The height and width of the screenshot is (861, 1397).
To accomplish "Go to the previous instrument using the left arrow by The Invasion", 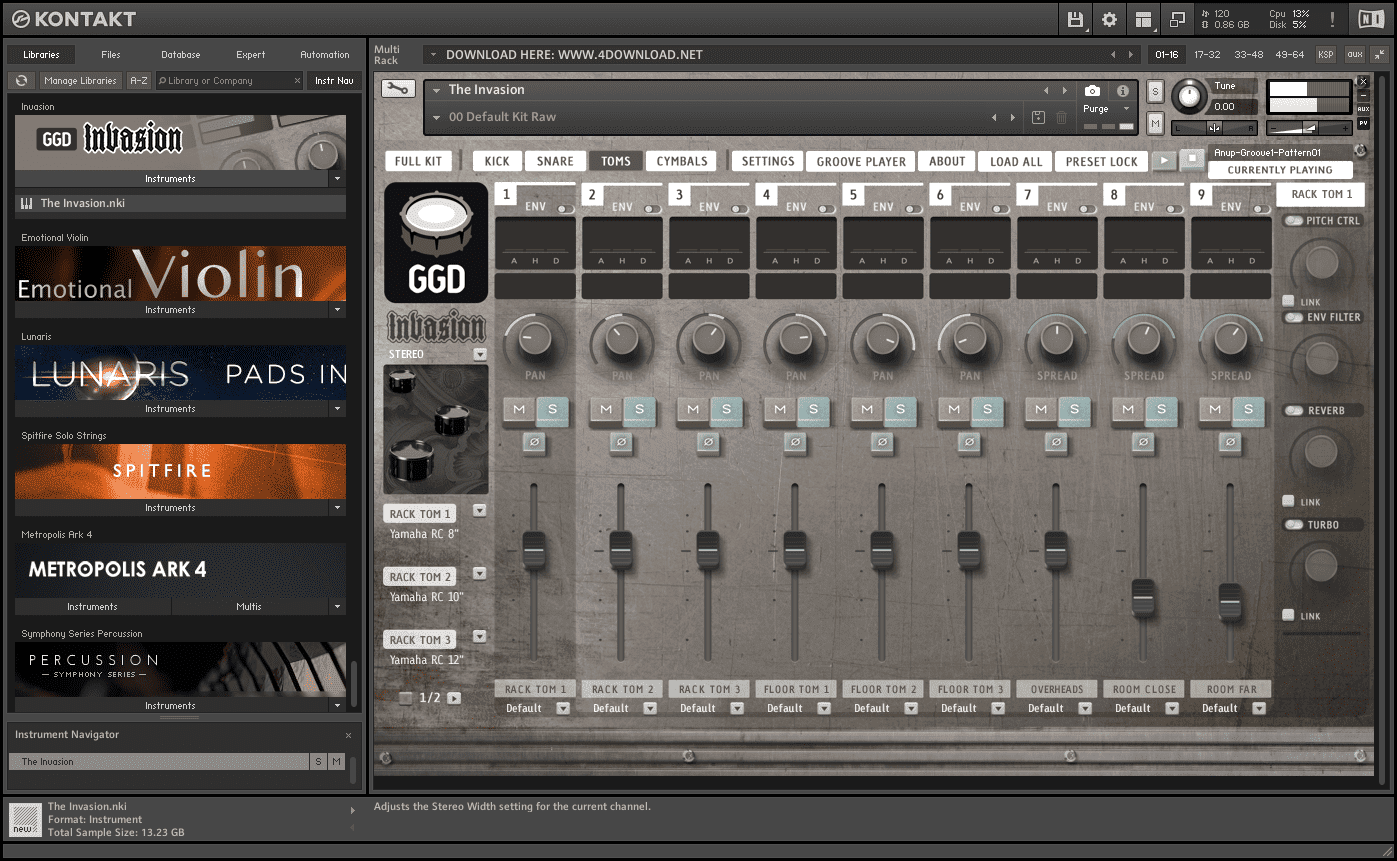I will [1046, 90].
